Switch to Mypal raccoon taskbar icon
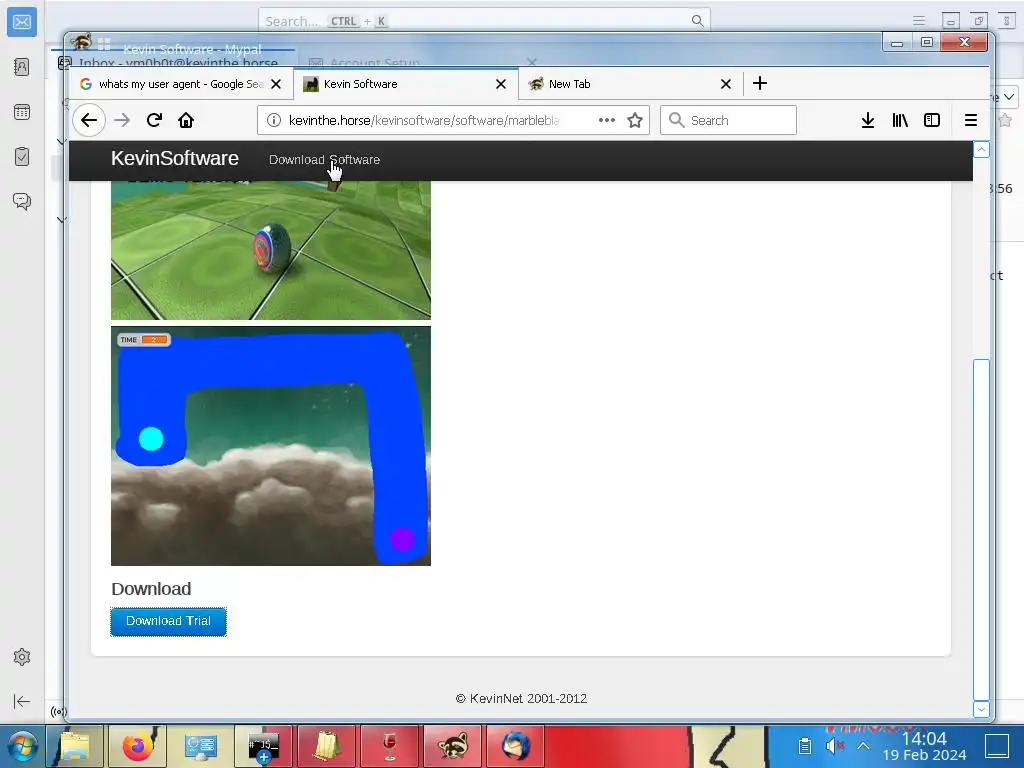Screen dimensions: 1024x768 pos(453,746)
